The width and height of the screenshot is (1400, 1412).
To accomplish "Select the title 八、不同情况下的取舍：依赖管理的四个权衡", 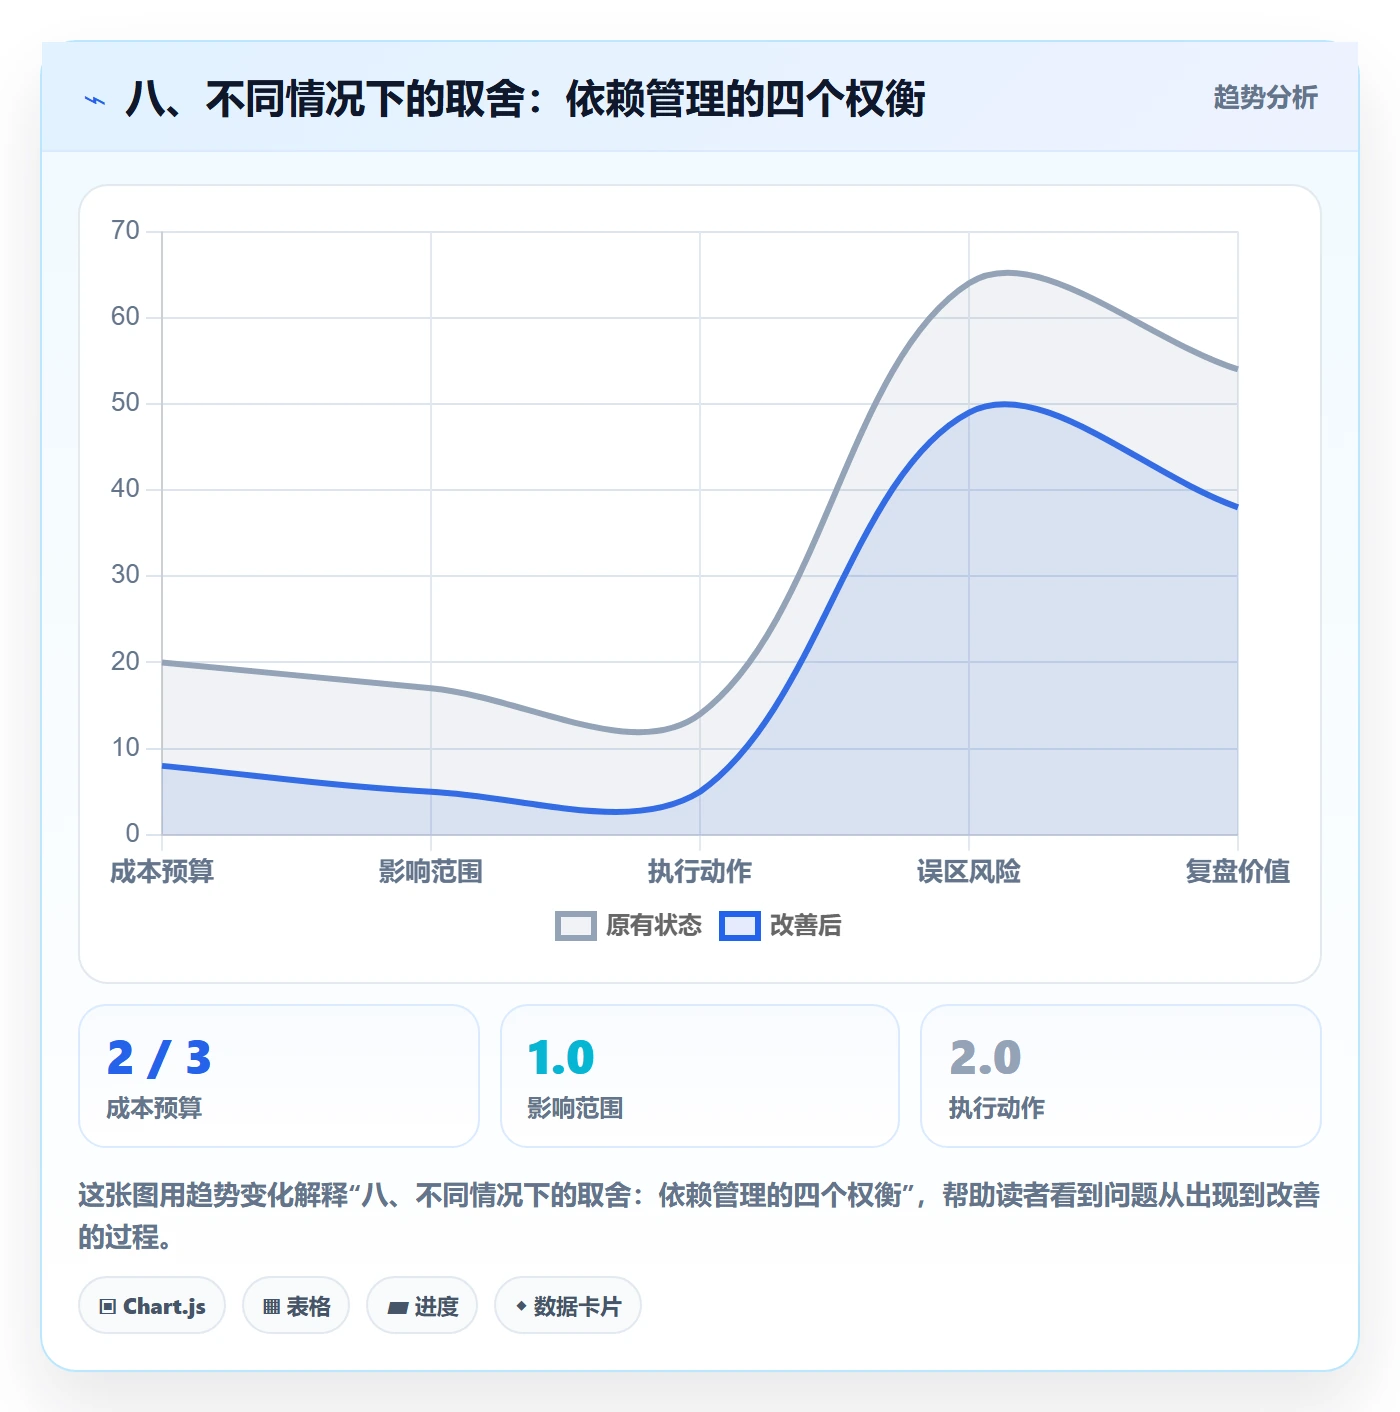I will point(525,99).
